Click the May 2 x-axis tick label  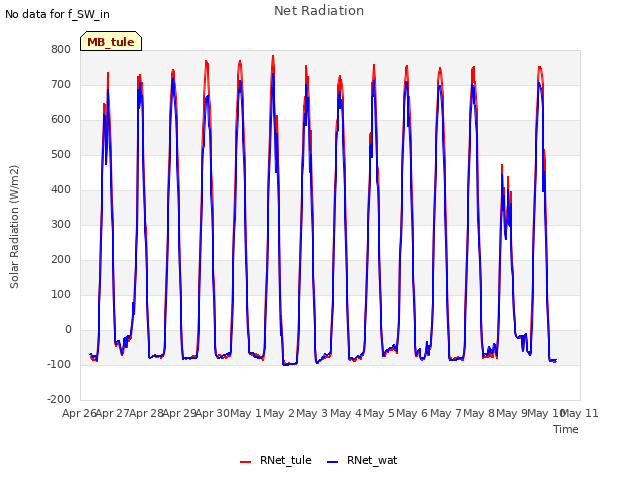279,413
